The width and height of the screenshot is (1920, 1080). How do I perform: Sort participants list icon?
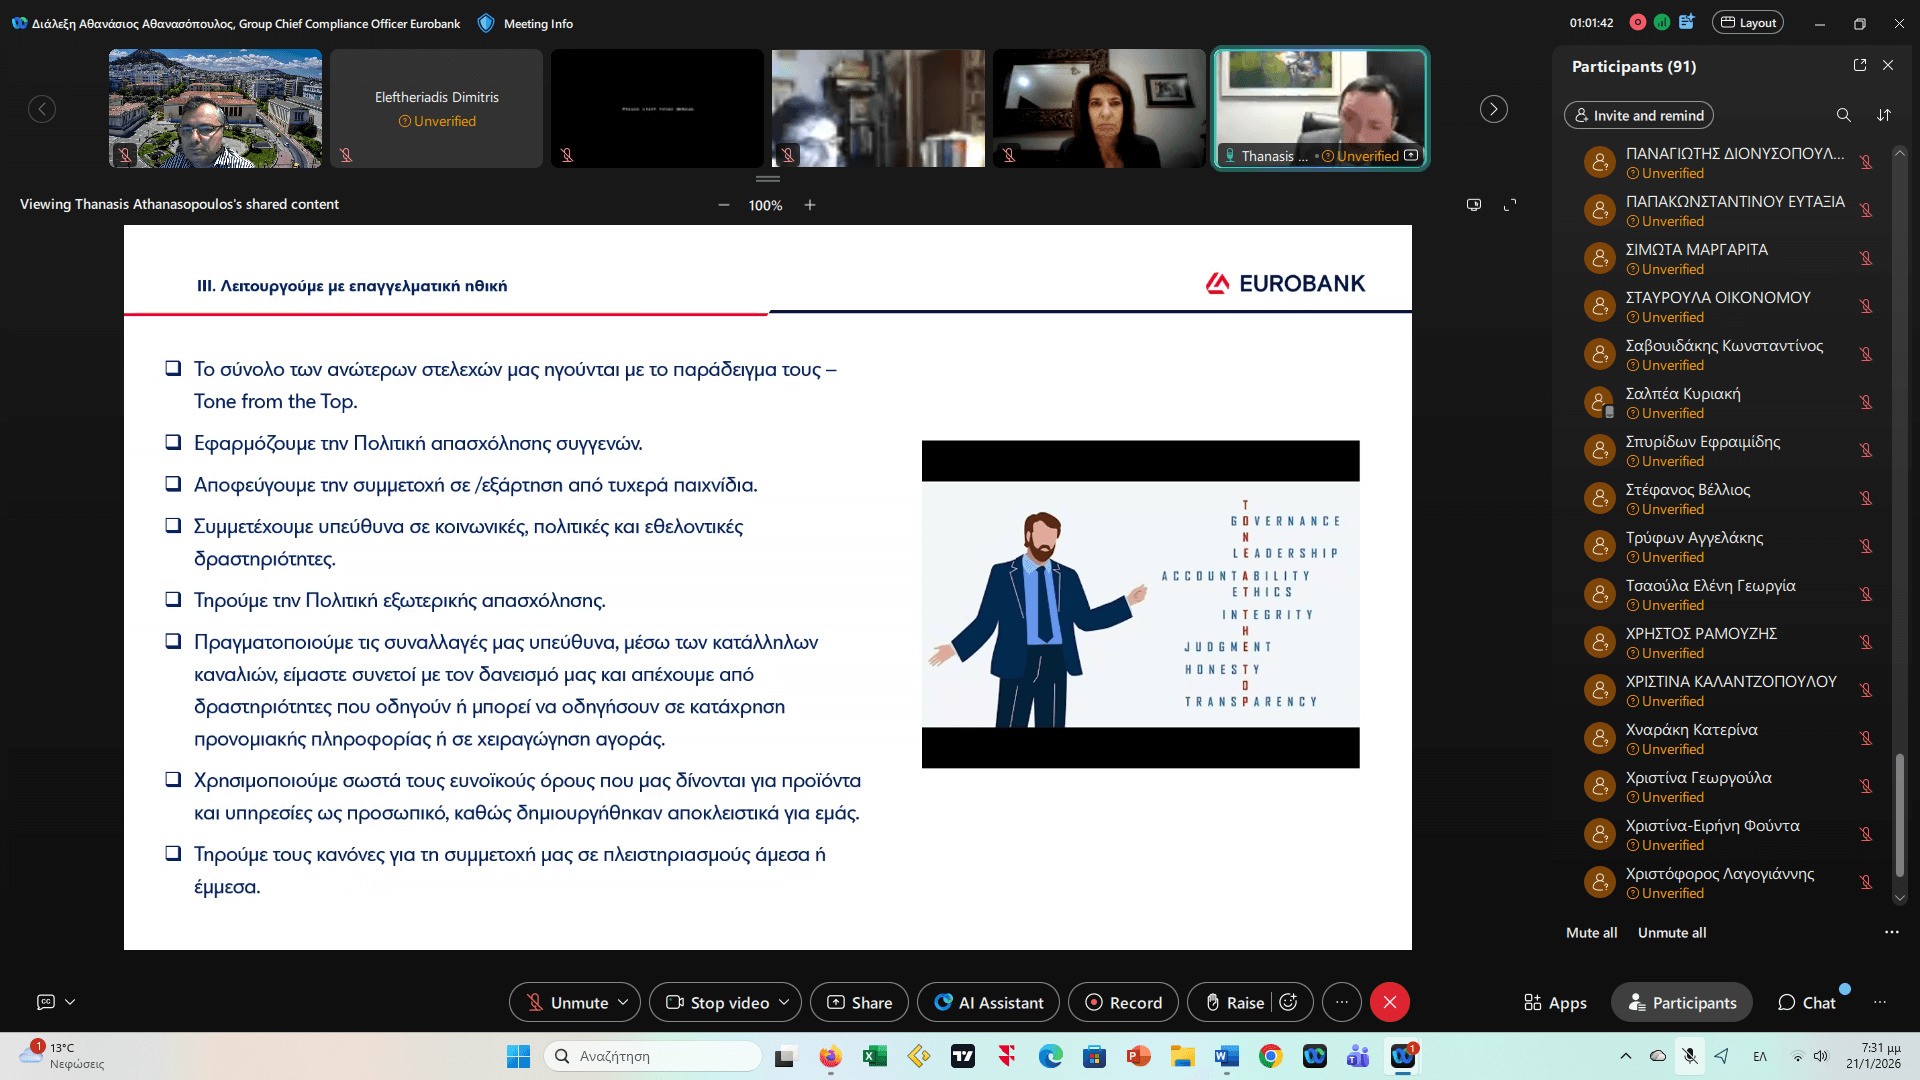click(x=1884, y=115)
